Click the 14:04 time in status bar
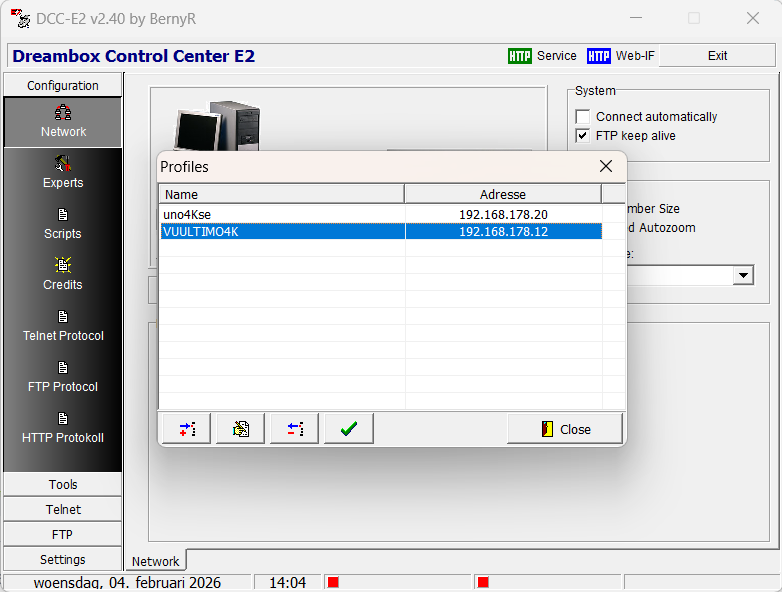This screenshot has width=782, height=592. [287, 583]
